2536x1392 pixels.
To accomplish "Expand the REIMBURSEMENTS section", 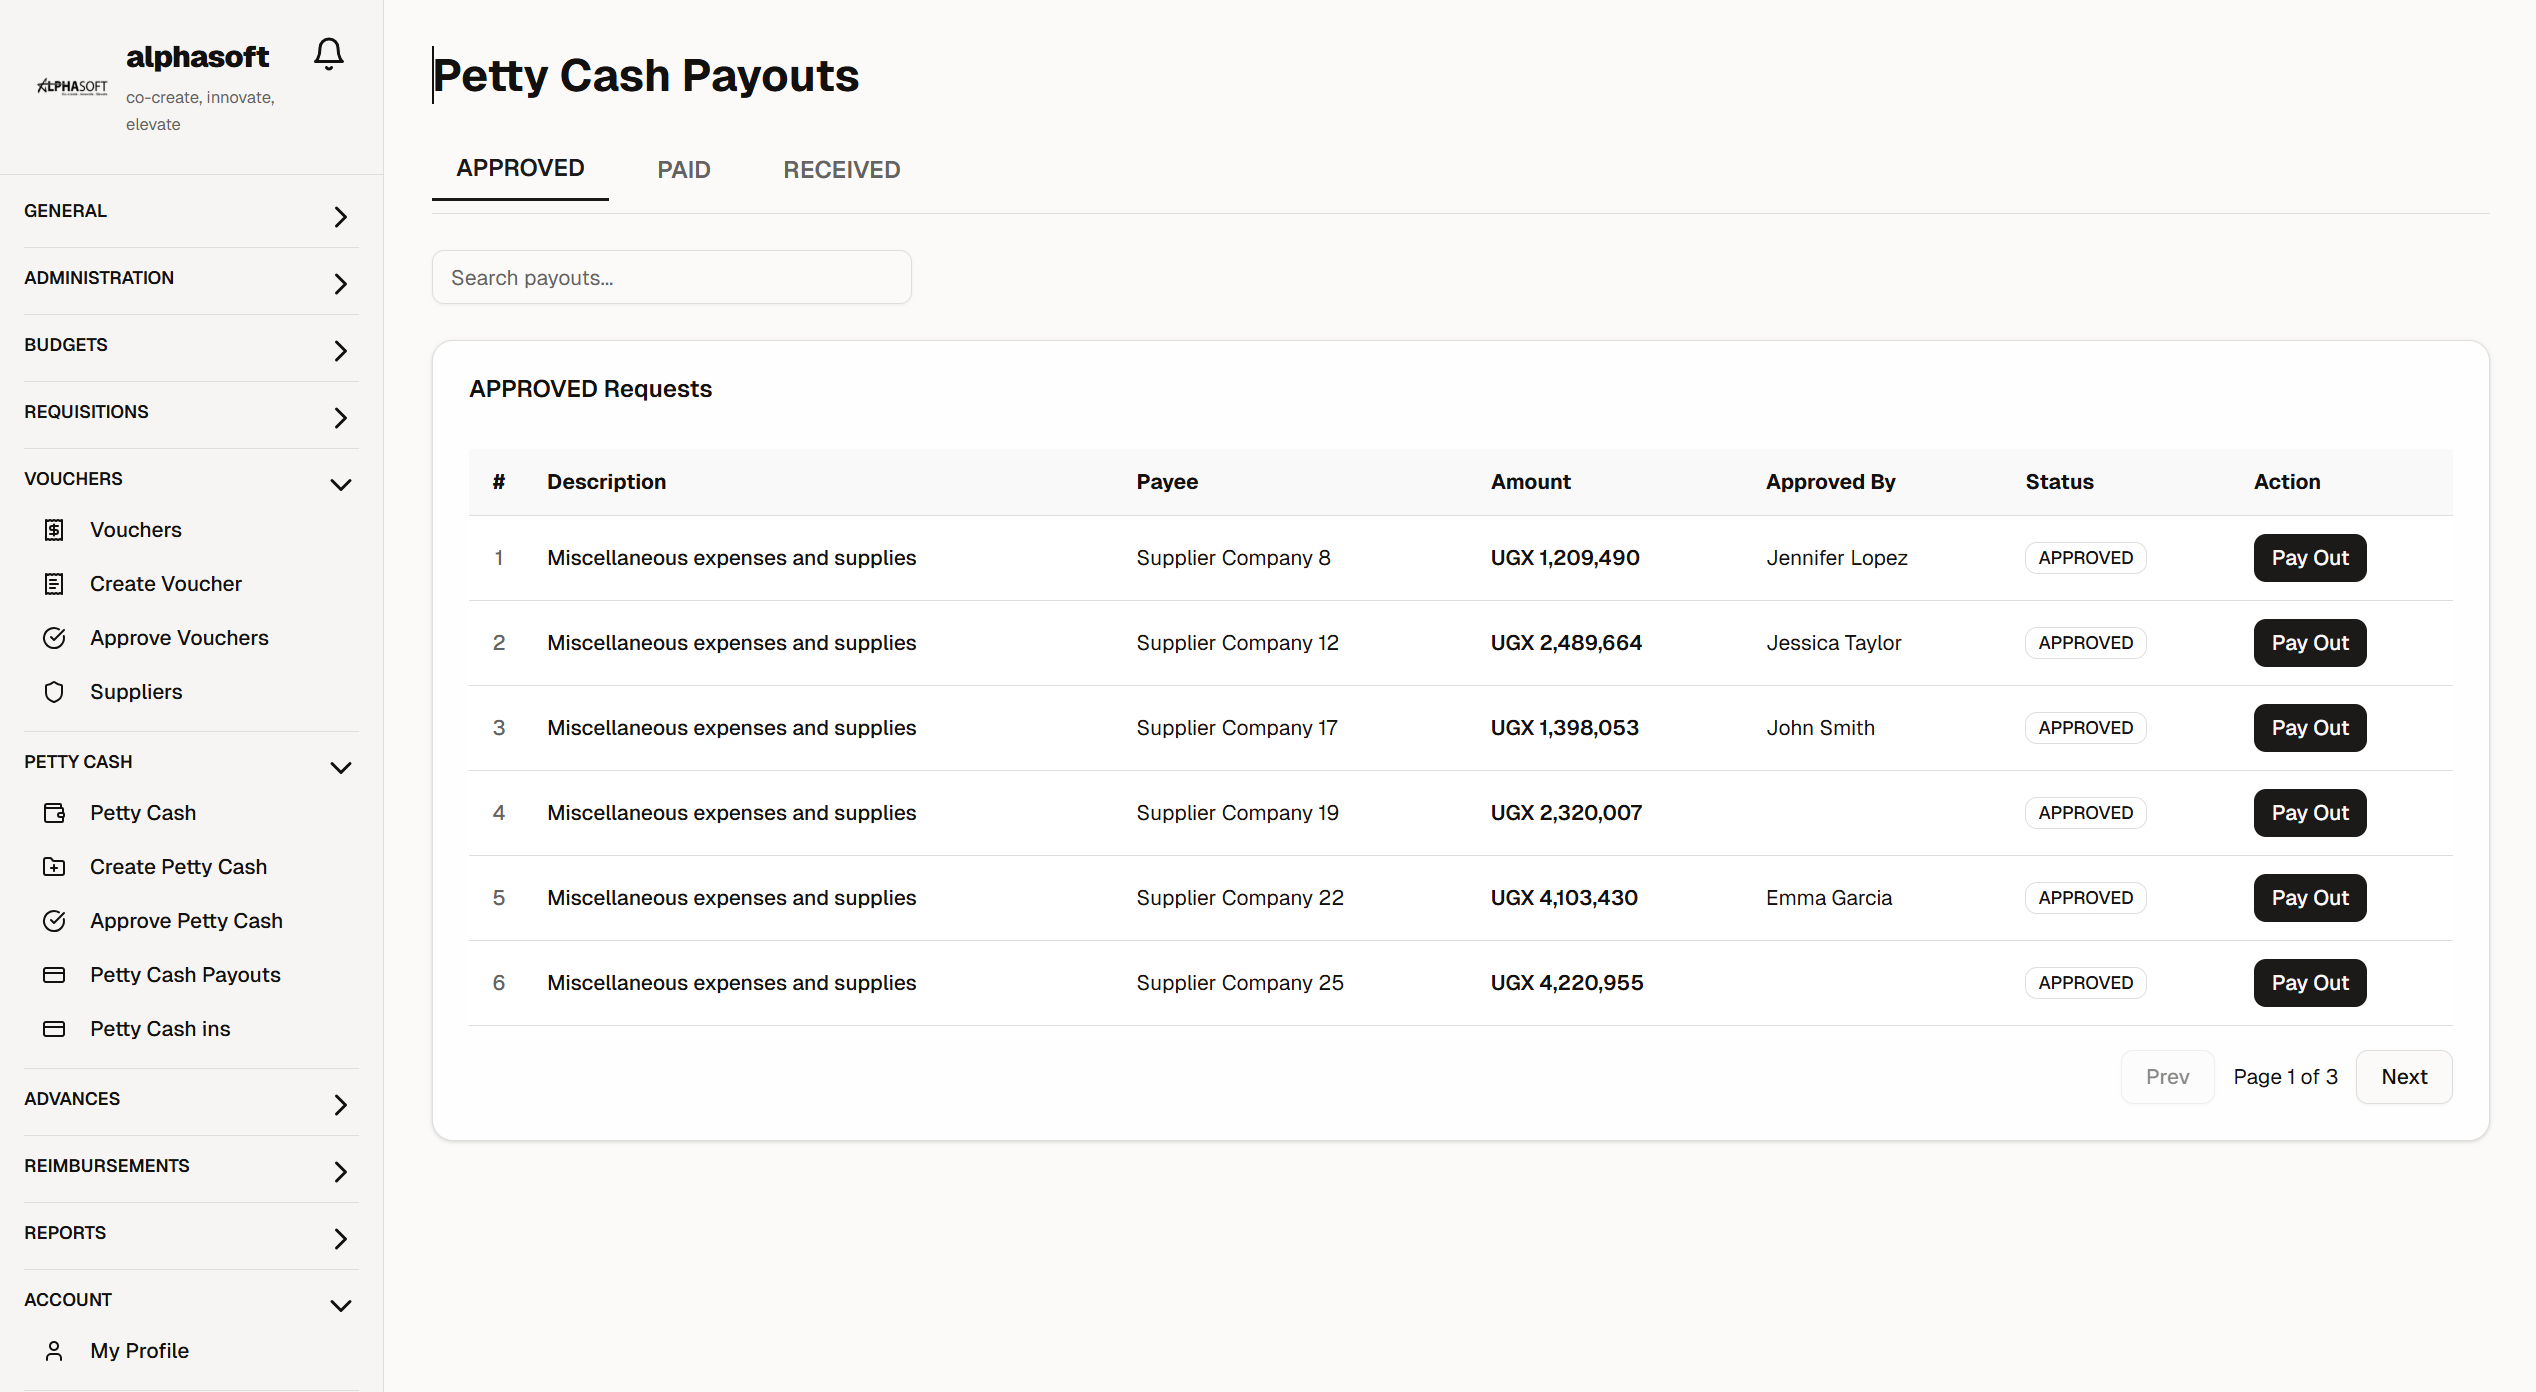I will [340, 1171].
